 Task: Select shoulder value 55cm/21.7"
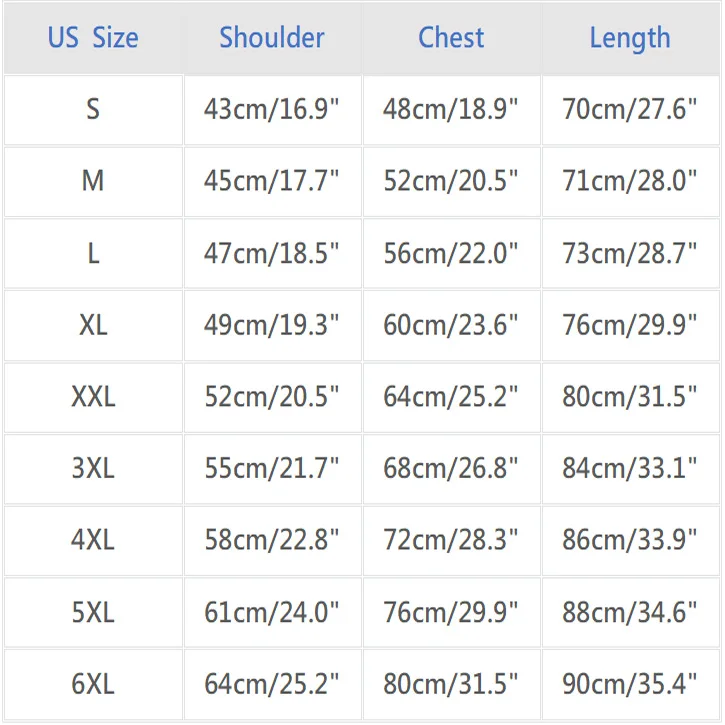pyautogui.click(x=272, y=468)
